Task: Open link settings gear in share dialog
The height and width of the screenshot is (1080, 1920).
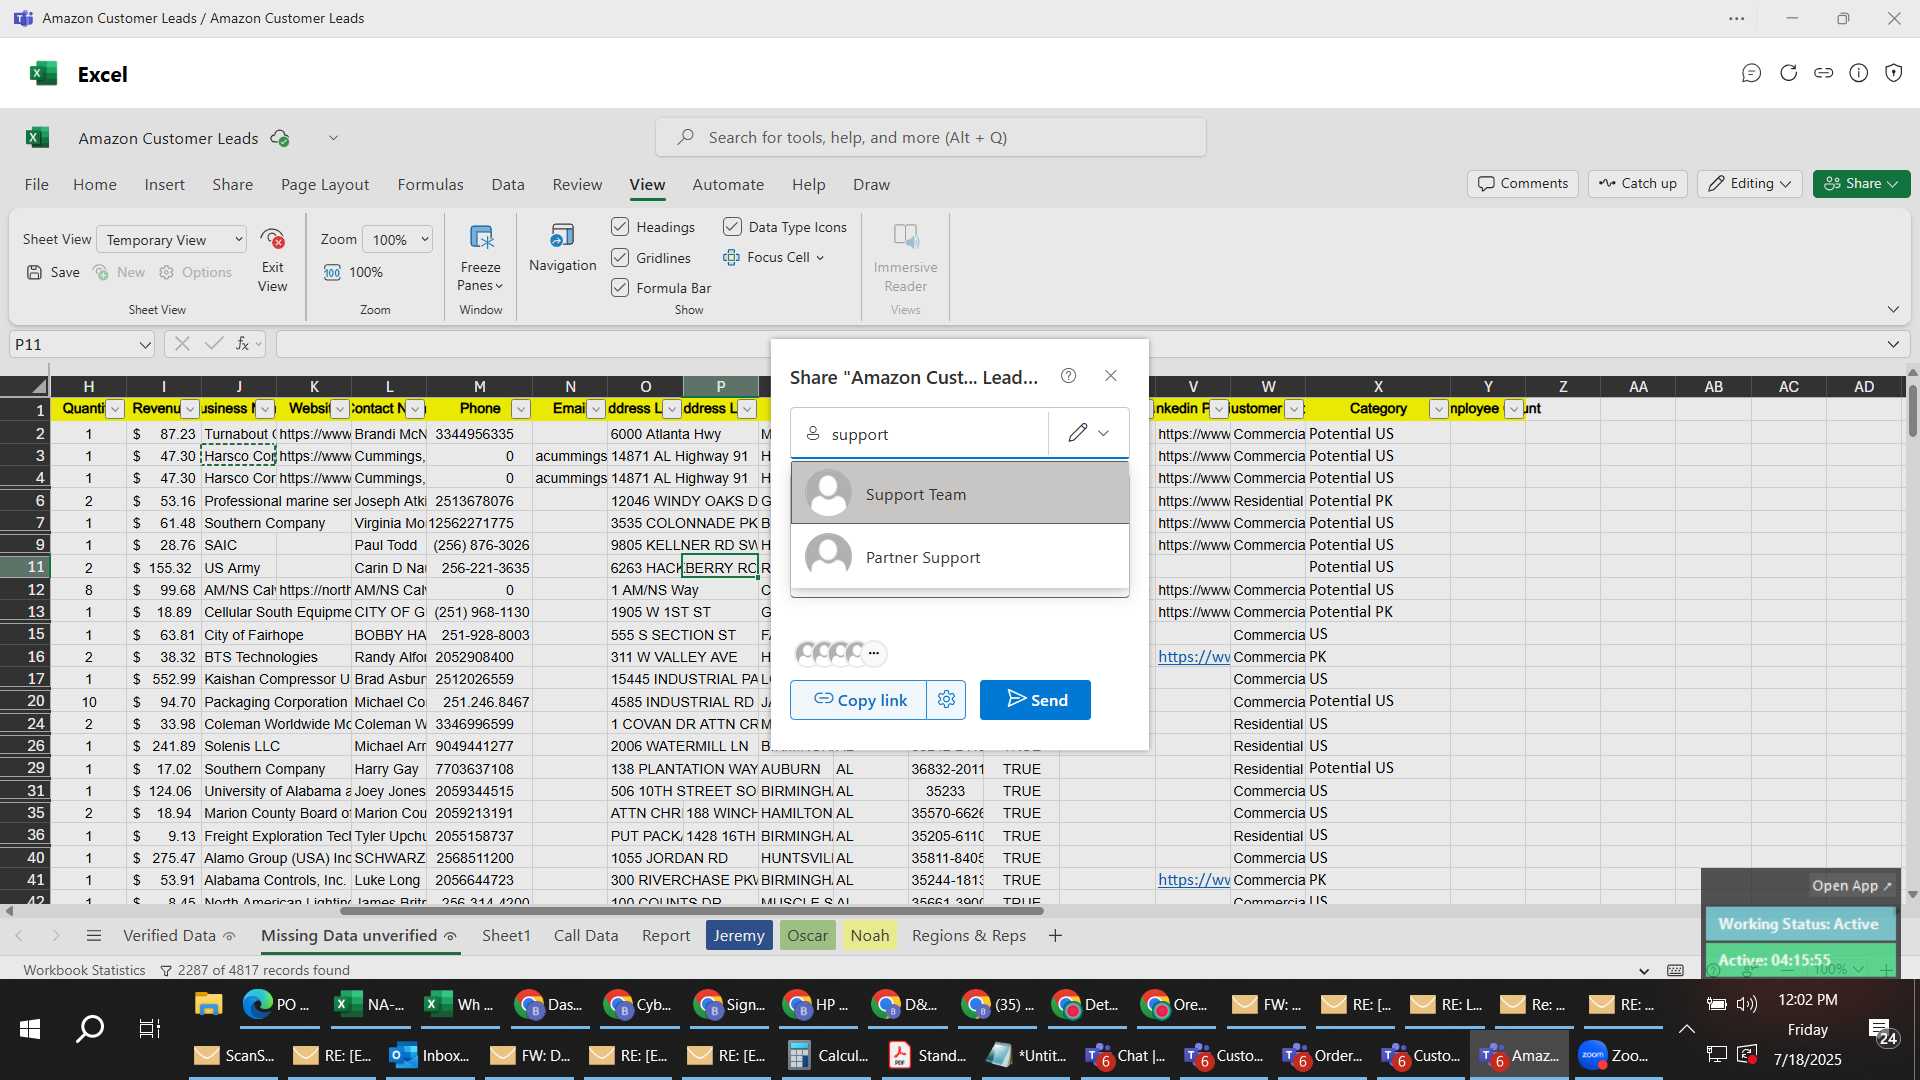Action: [x=946, y=700]
